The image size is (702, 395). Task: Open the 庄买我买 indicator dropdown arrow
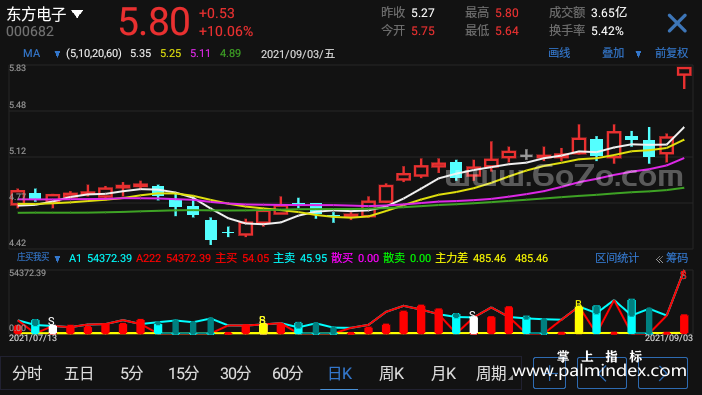point(57,259)
